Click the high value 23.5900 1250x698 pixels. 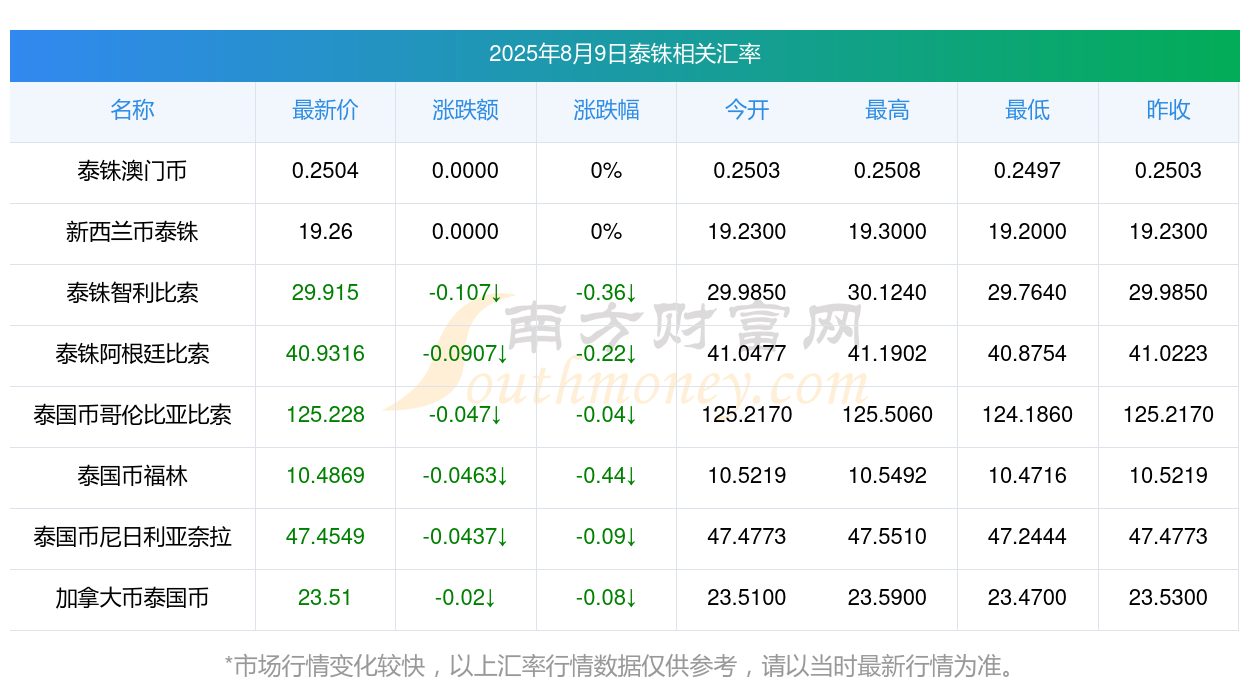pyautogui.click(x=887, y=598)
